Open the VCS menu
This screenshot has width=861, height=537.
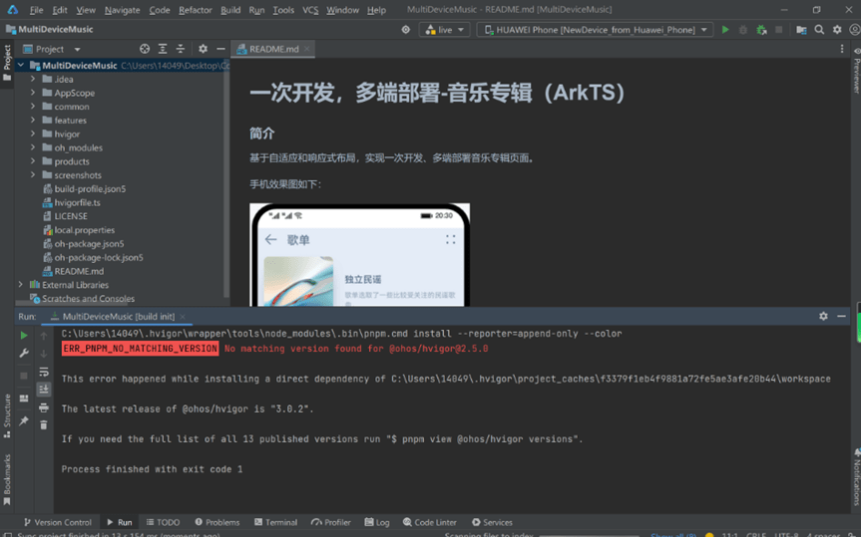pos(310,10)
